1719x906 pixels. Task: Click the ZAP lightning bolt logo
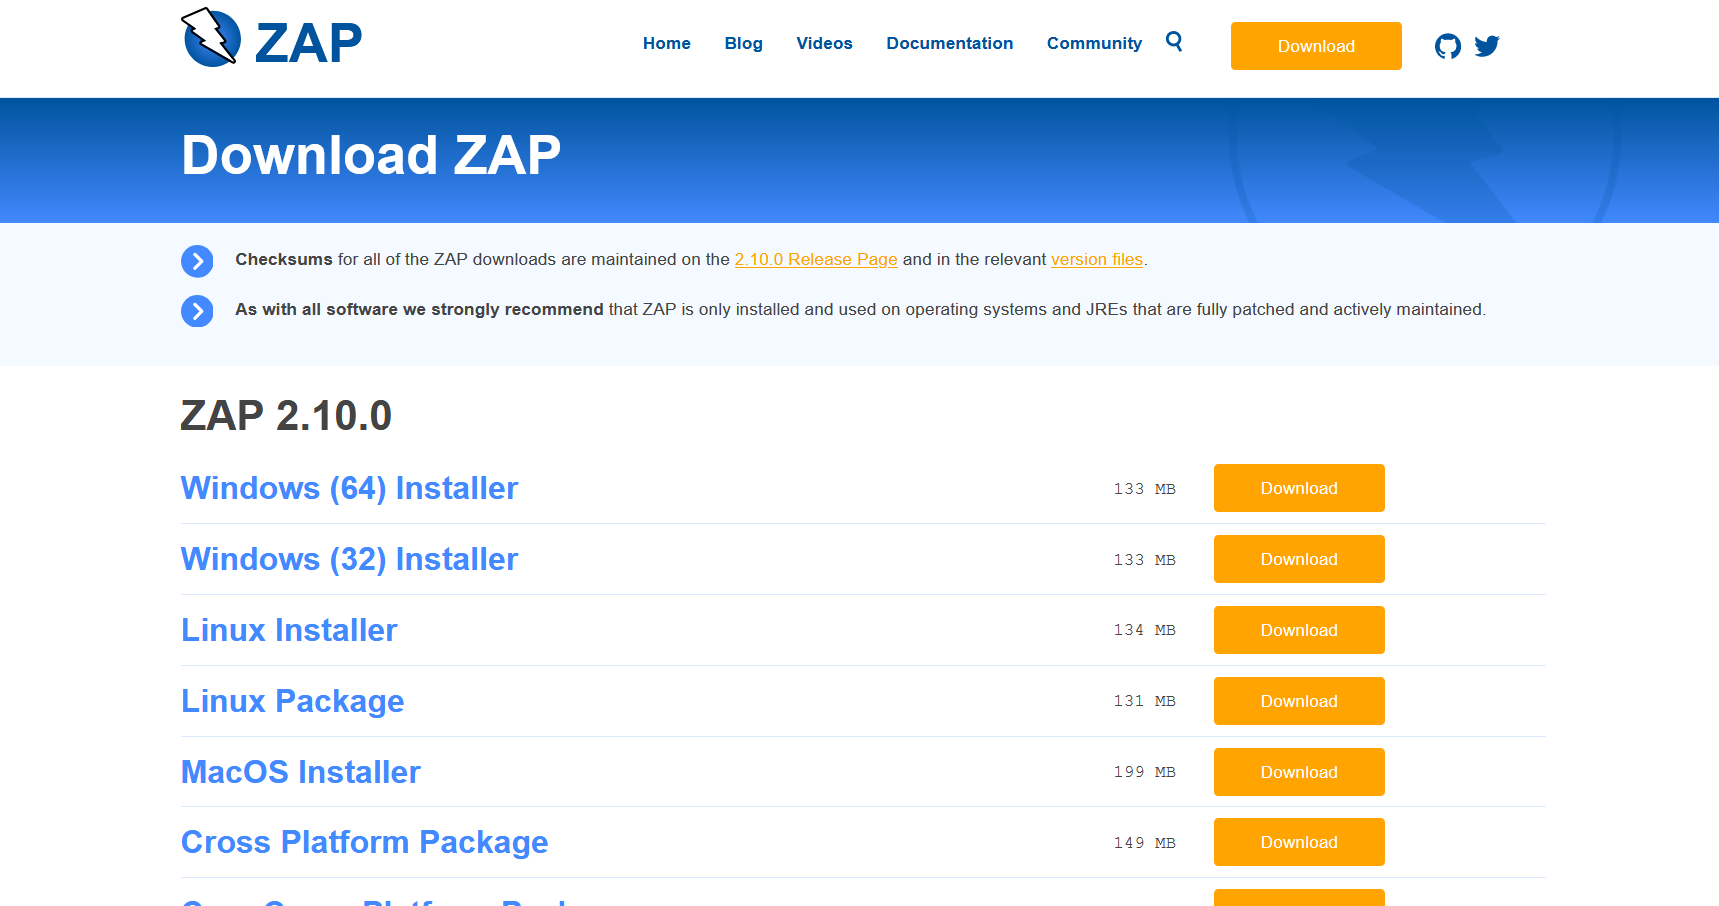(211, 38)
